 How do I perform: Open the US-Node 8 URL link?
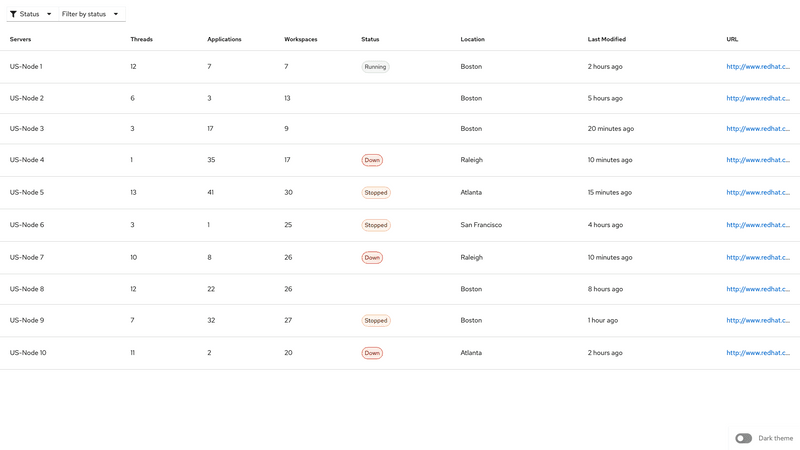757,289
